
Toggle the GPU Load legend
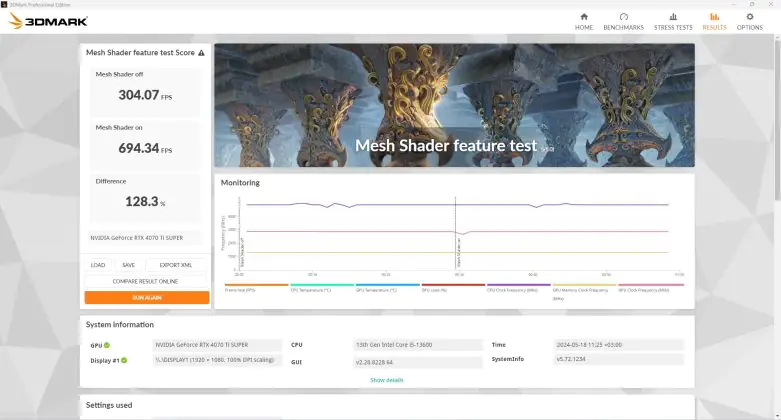(x=453, y=288)
